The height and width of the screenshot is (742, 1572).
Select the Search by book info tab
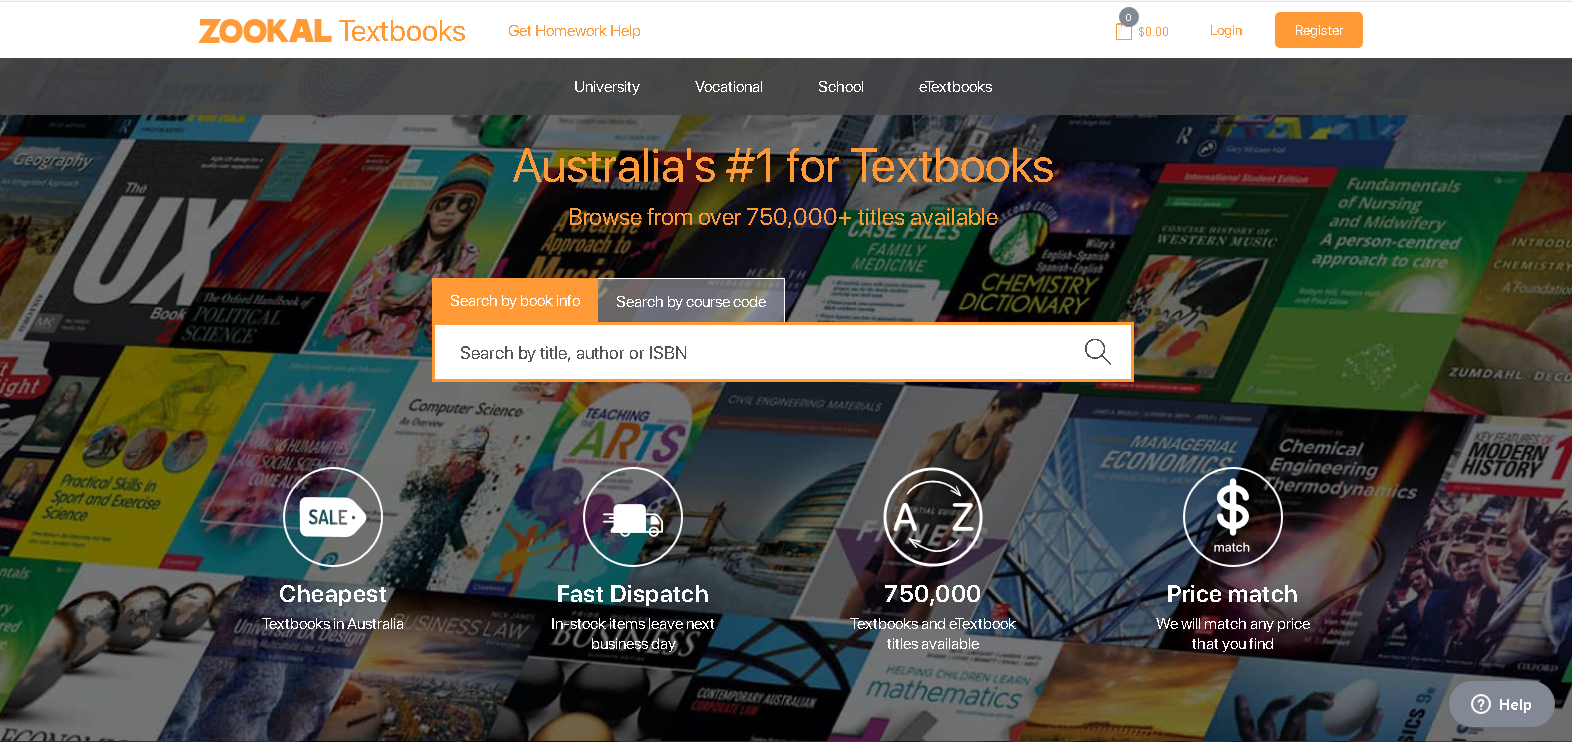[515, 301]
